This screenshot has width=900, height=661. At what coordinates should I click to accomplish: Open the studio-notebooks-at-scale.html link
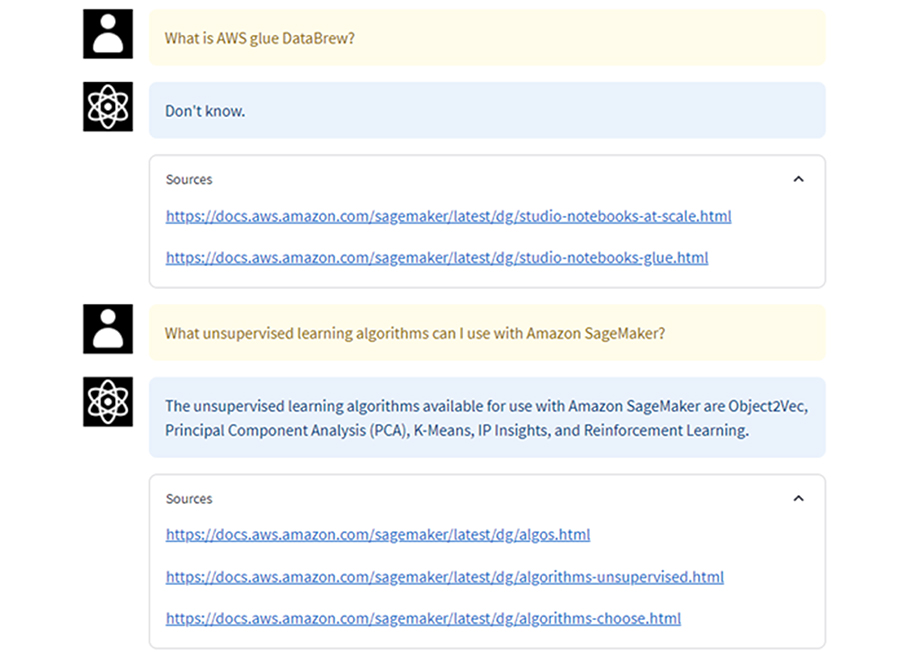448,216
